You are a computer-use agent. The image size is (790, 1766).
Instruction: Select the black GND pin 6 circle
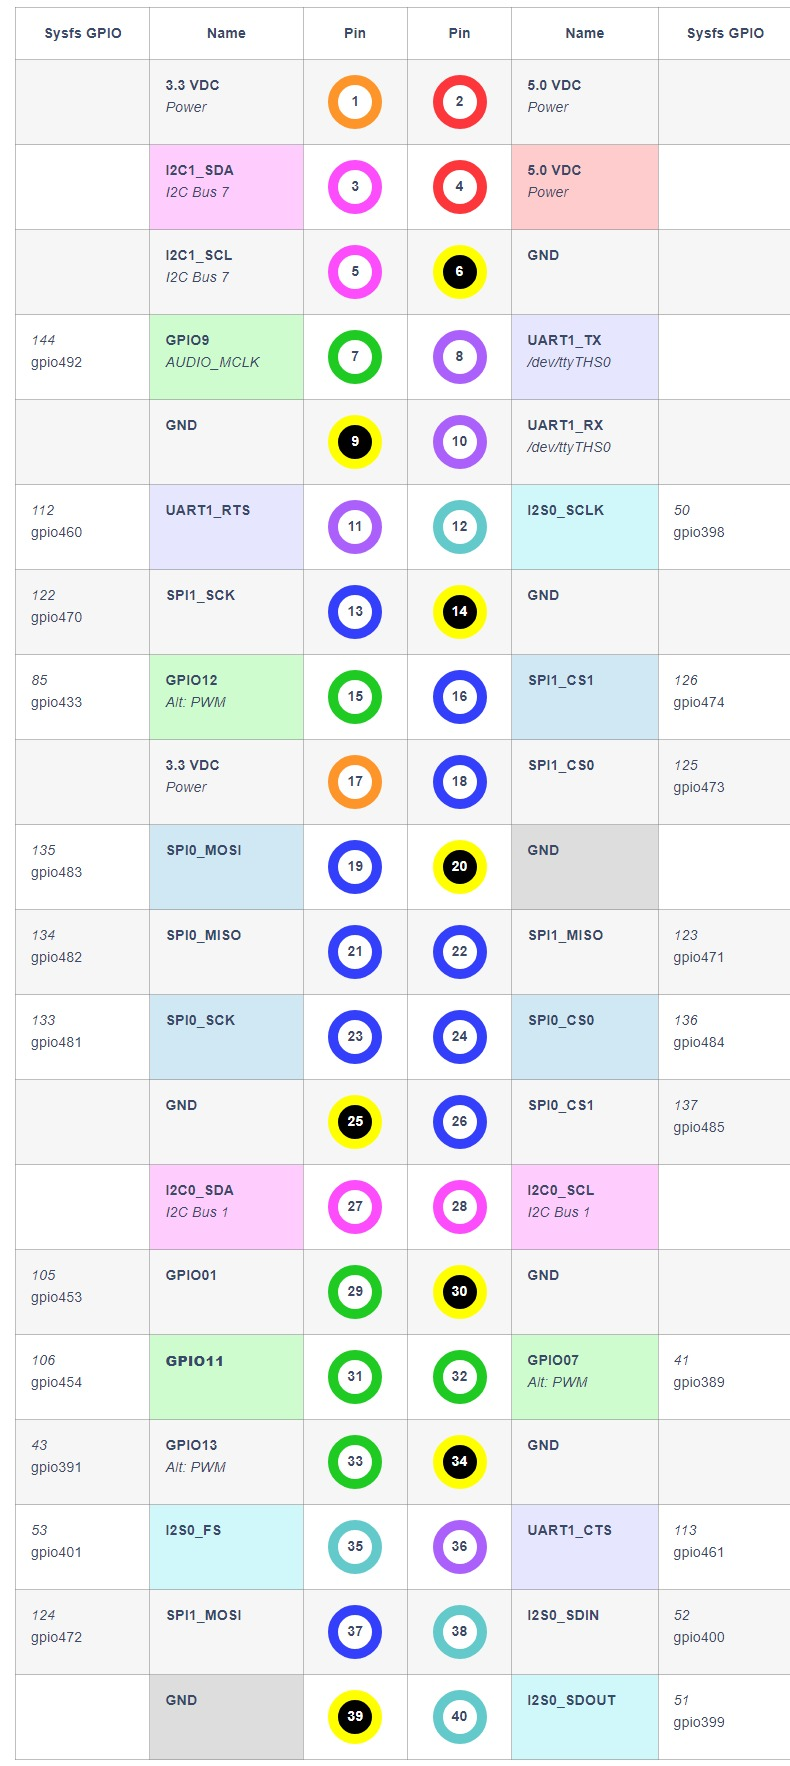[460, 272]
